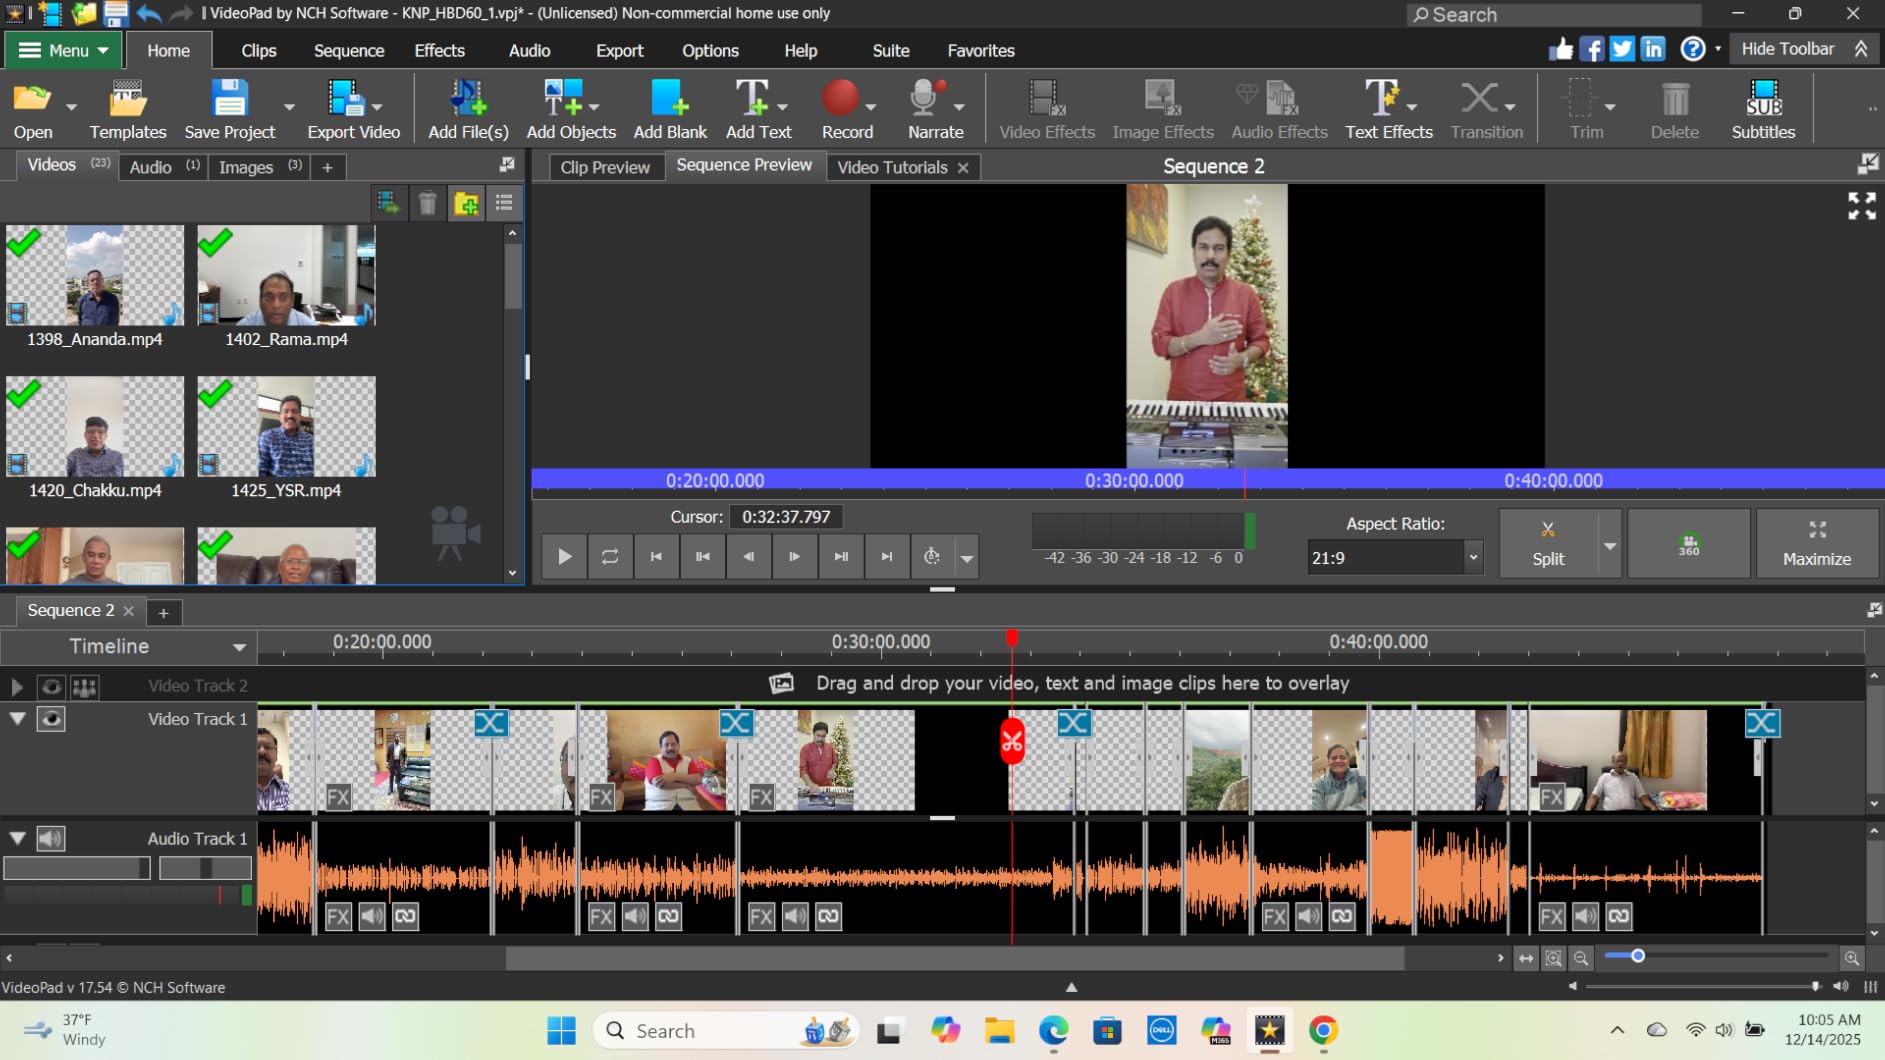This screenshot has height=1060, width=1885.
Task: Open the Subtitles tool
Action: [x=1763, y=109]
